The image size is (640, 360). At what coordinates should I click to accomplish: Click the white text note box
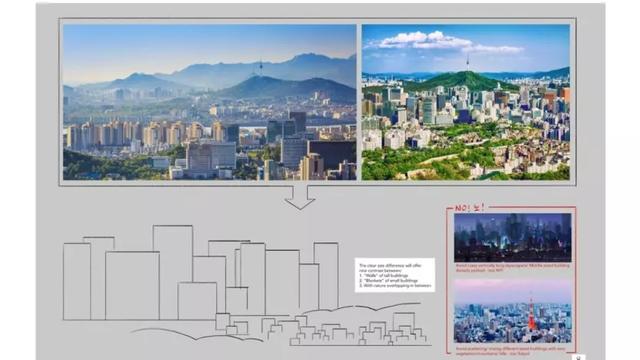point(395,275)
